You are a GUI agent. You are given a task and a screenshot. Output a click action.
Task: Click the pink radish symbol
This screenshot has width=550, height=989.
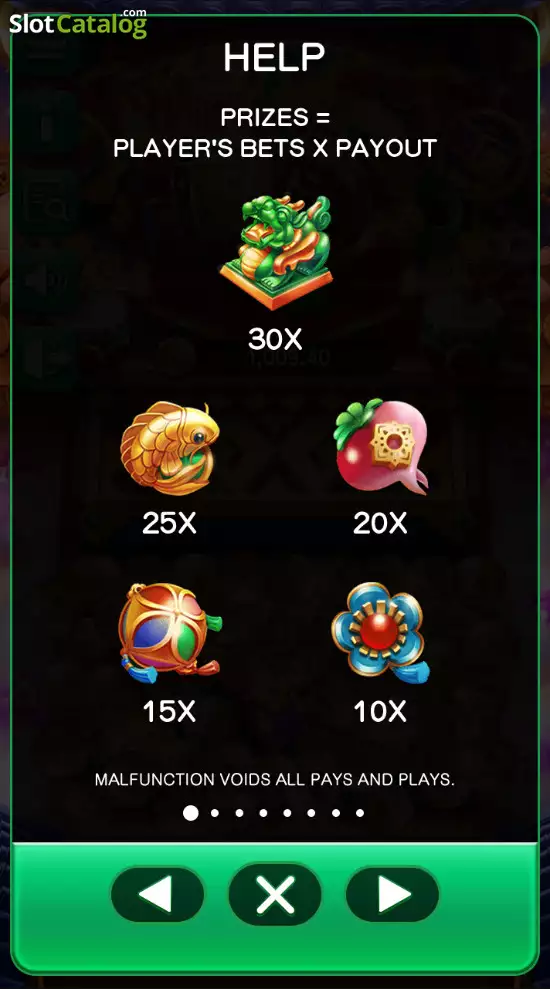(x=381, y=447)
